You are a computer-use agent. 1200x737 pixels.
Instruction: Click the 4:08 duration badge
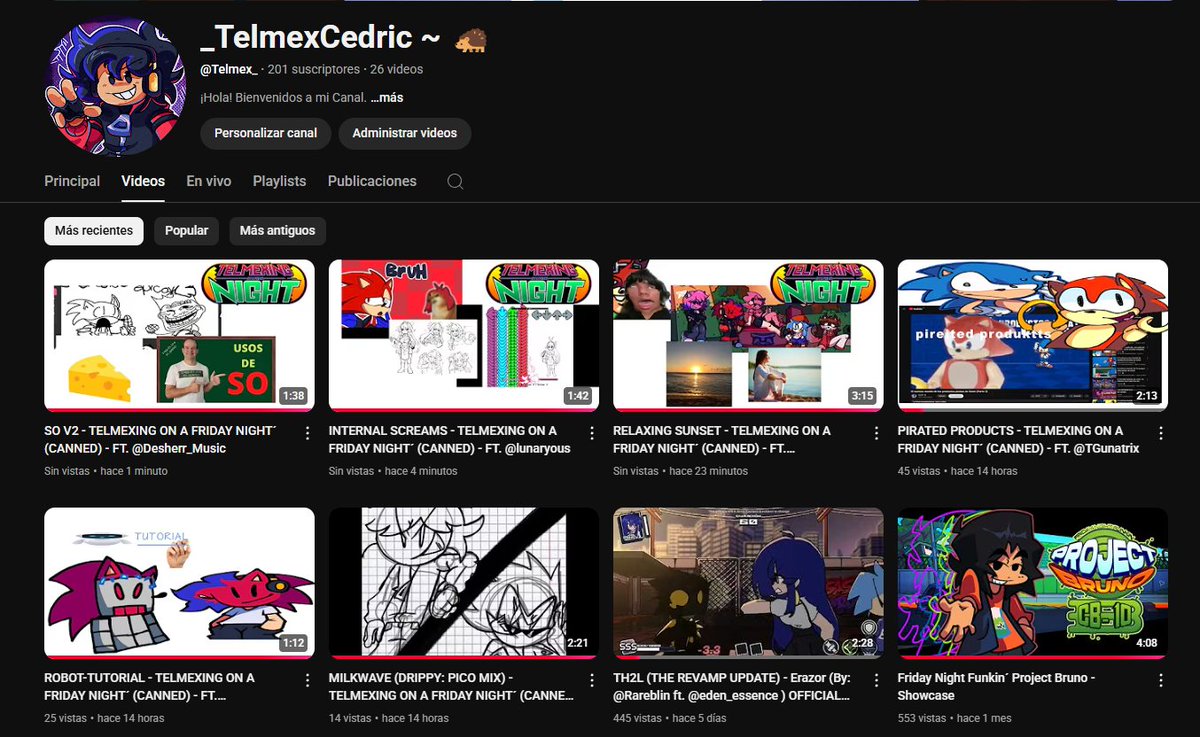click(x=1146, y=643)
